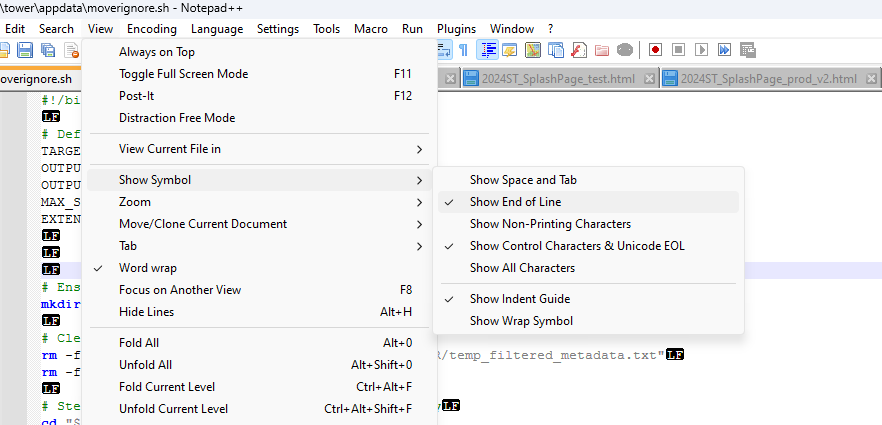Screen dimensions: 882x425
Task: Click save icon on 2024ST_SplashPage_prod_v2.html tab
Action: 669,79
